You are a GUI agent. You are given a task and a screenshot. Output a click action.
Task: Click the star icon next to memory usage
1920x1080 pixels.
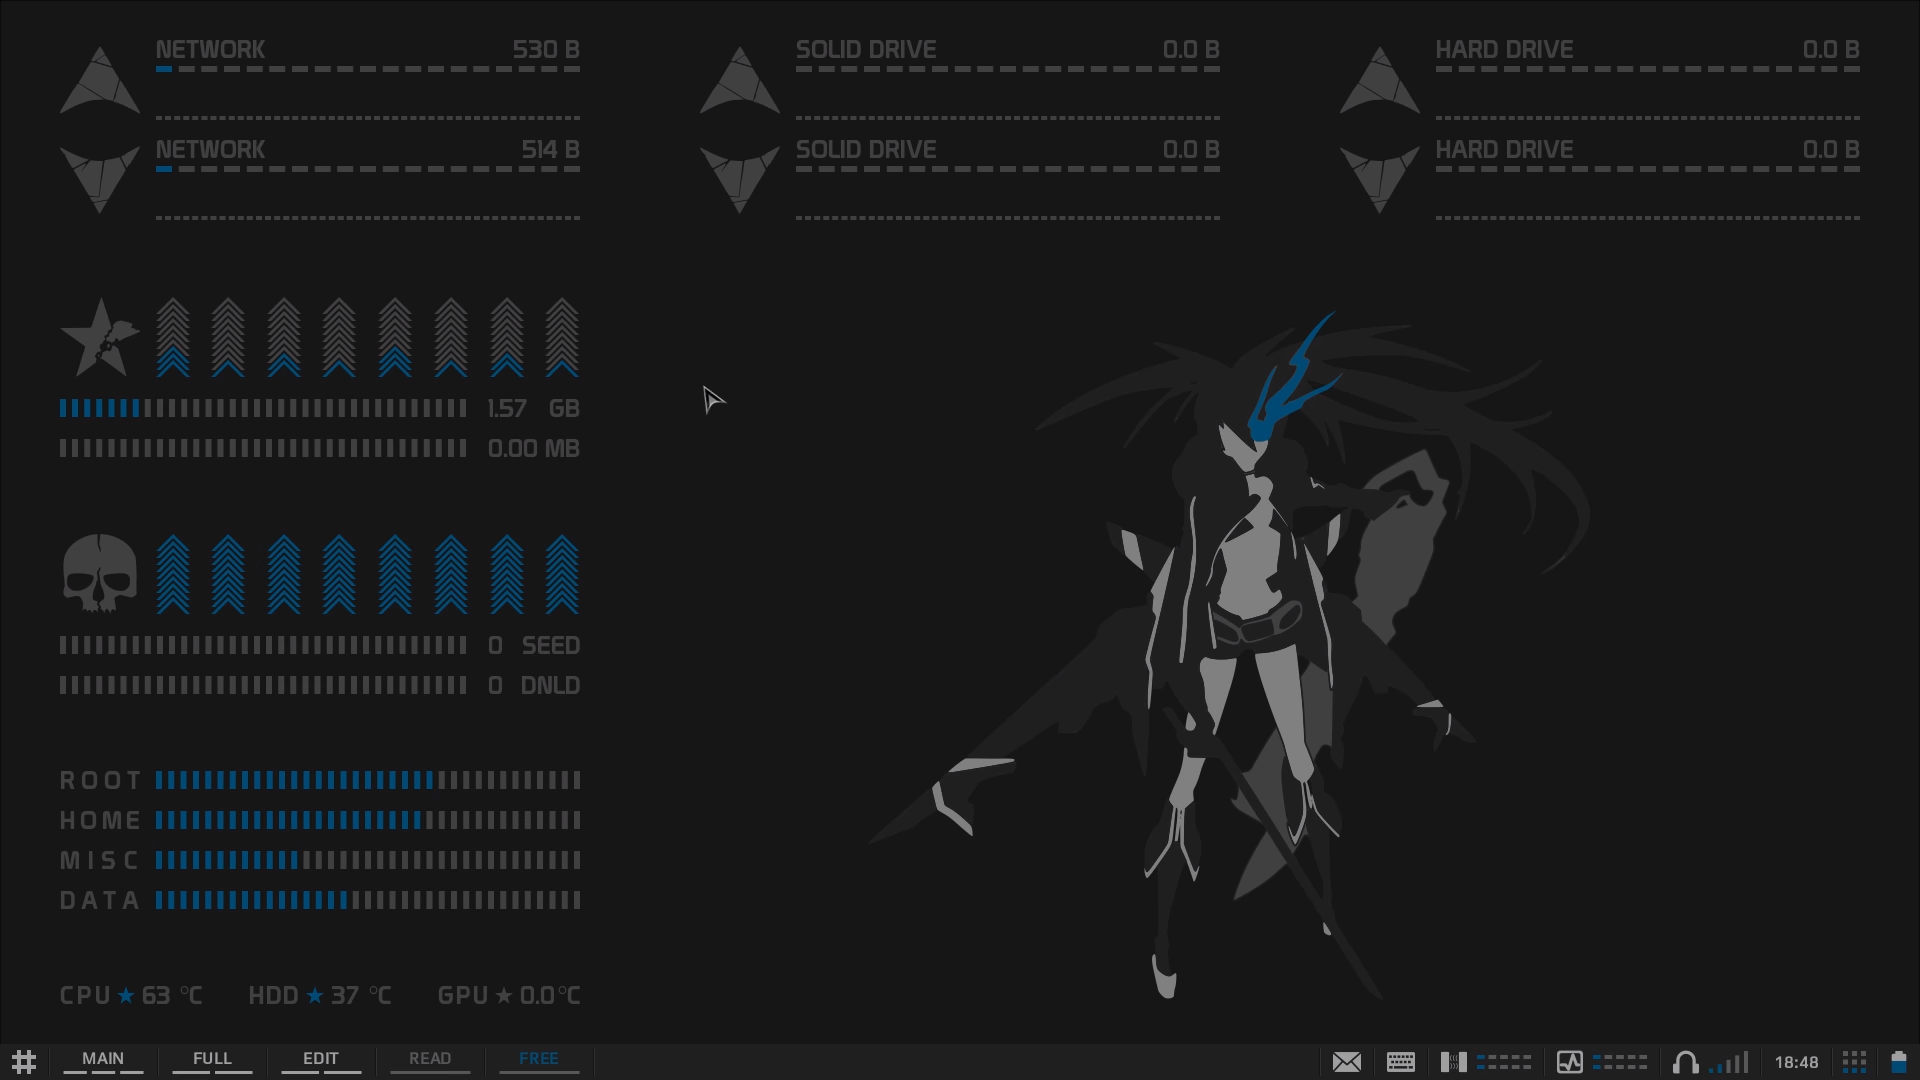[x=99, y=336]
